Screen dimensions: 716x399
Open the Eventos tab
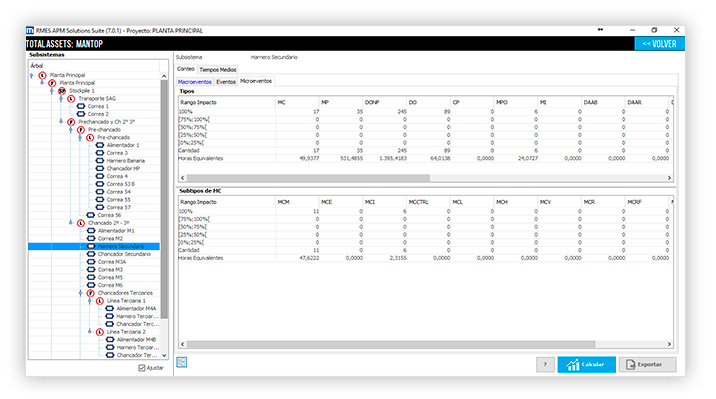click(226, 82)
